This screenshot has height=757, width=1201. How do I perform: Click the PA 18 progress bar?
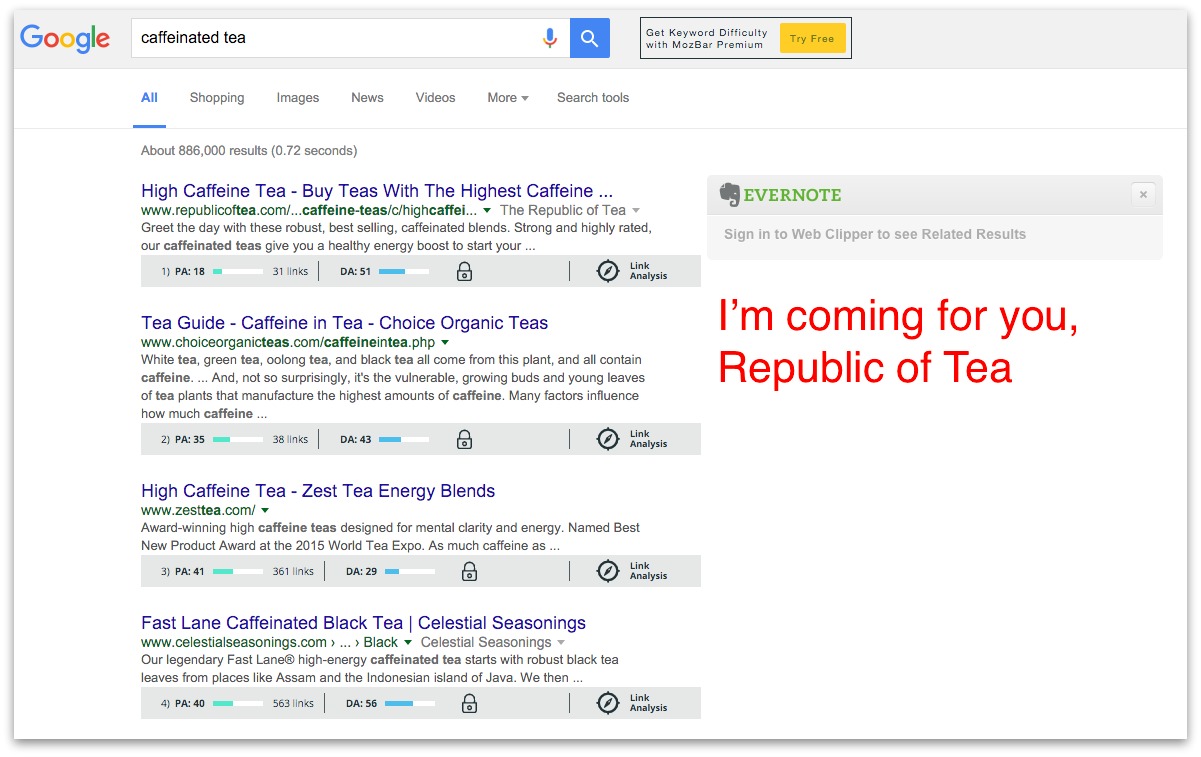(x=238, y=271)
